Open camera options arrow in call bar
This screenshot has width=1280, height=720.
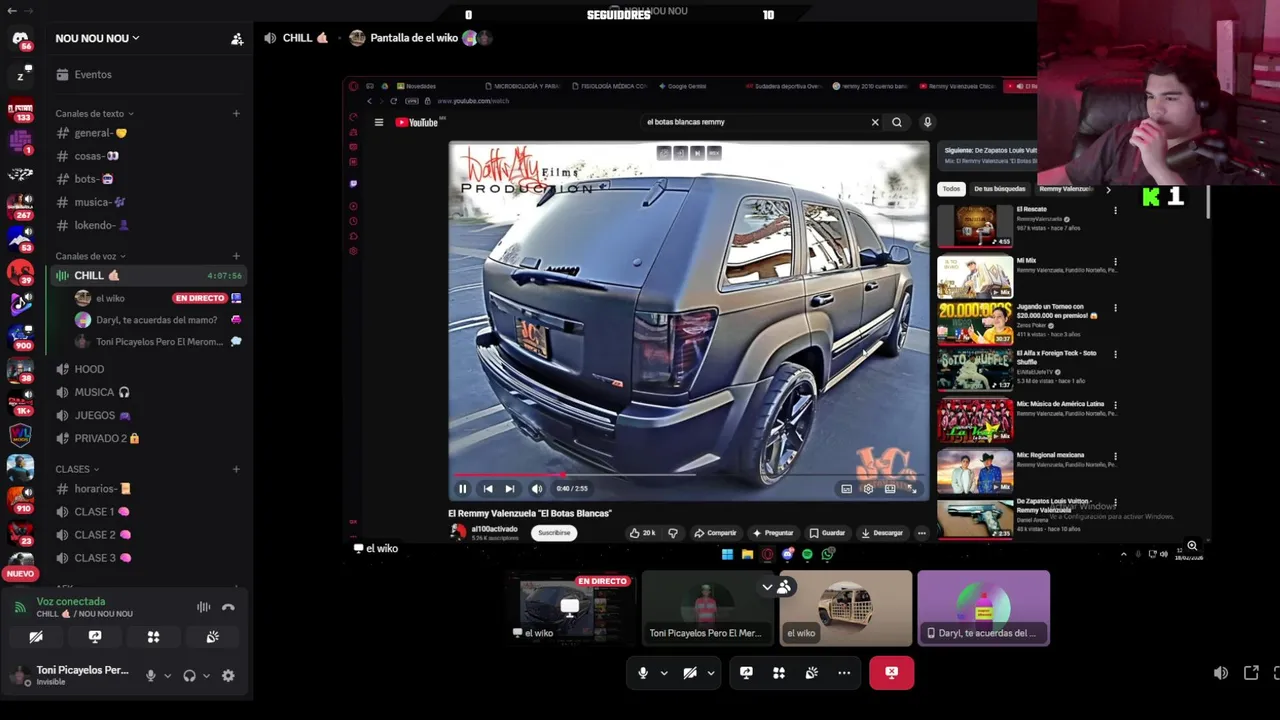pyautogui.click(x=711, y=673)
